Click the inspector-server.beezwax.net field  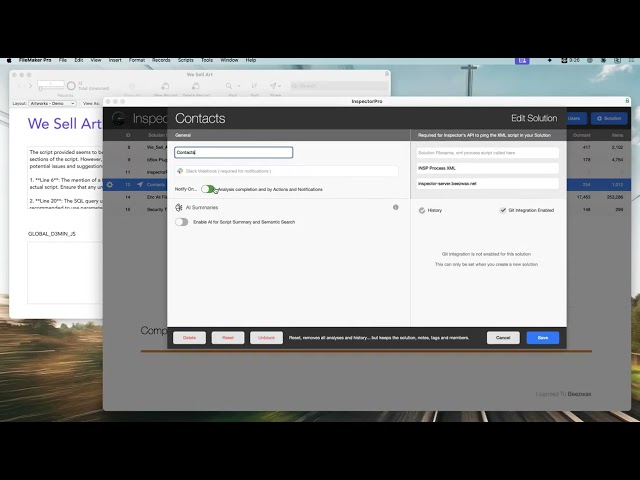[x=488, y=184]
